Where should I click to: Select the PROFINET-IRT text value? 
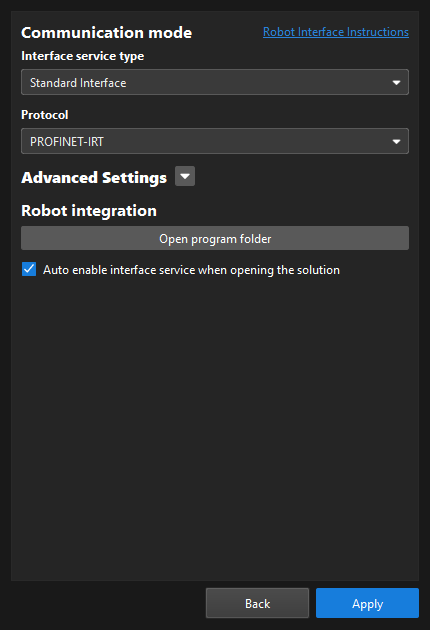[67, 142]
